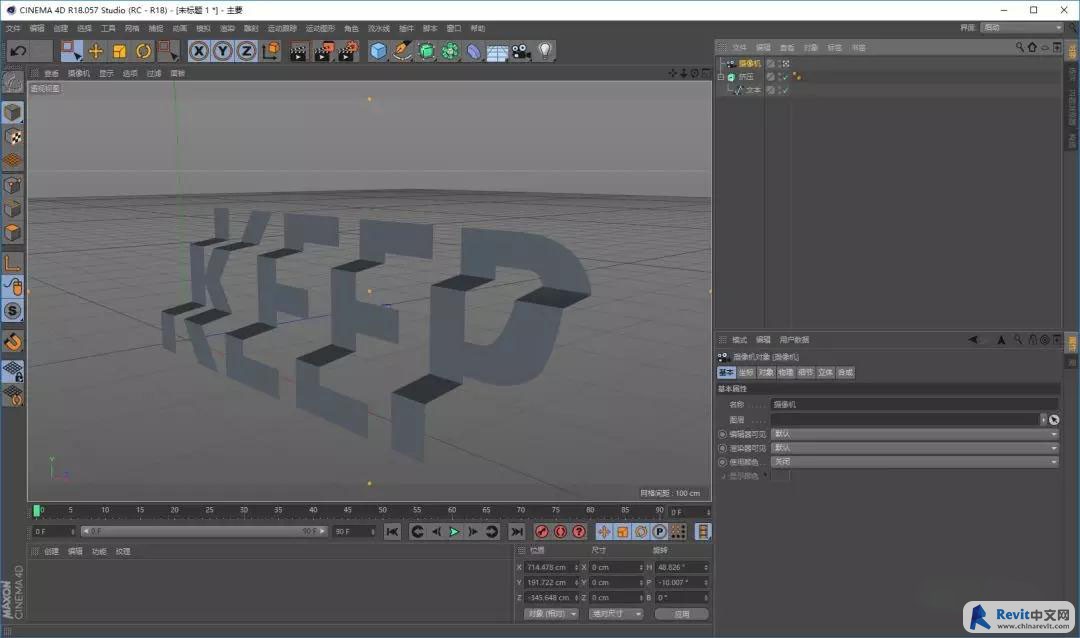Expand the 挤压 object tree node
Viewport: 1080px width, 638px height.
[x=721, y=77]
